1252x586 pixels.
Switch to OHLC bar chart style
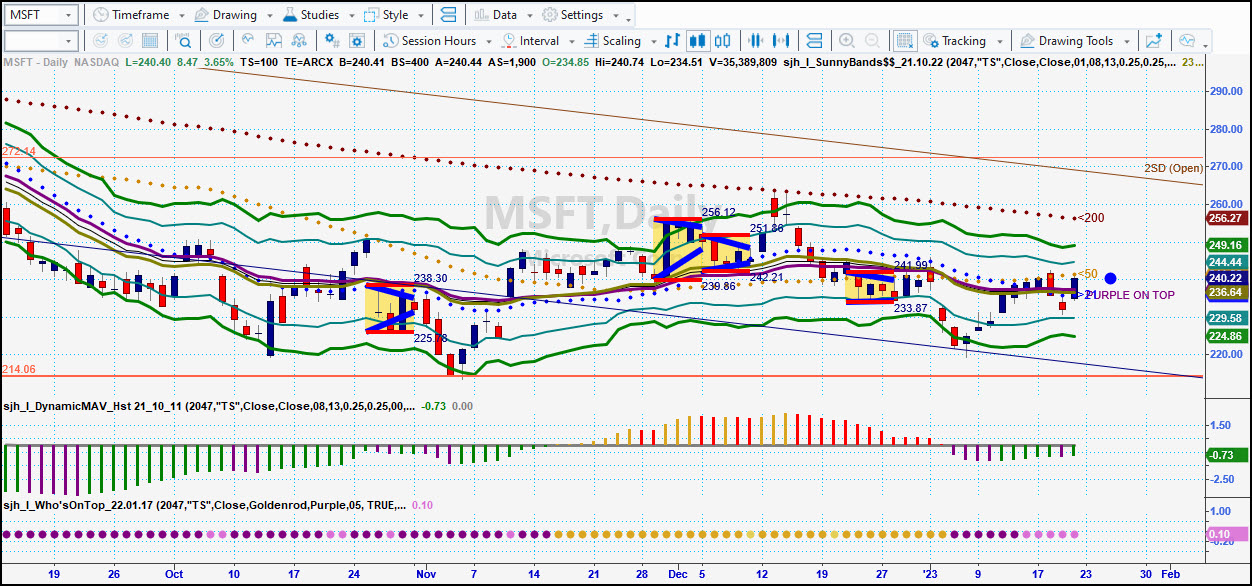[x=672, y=41]
